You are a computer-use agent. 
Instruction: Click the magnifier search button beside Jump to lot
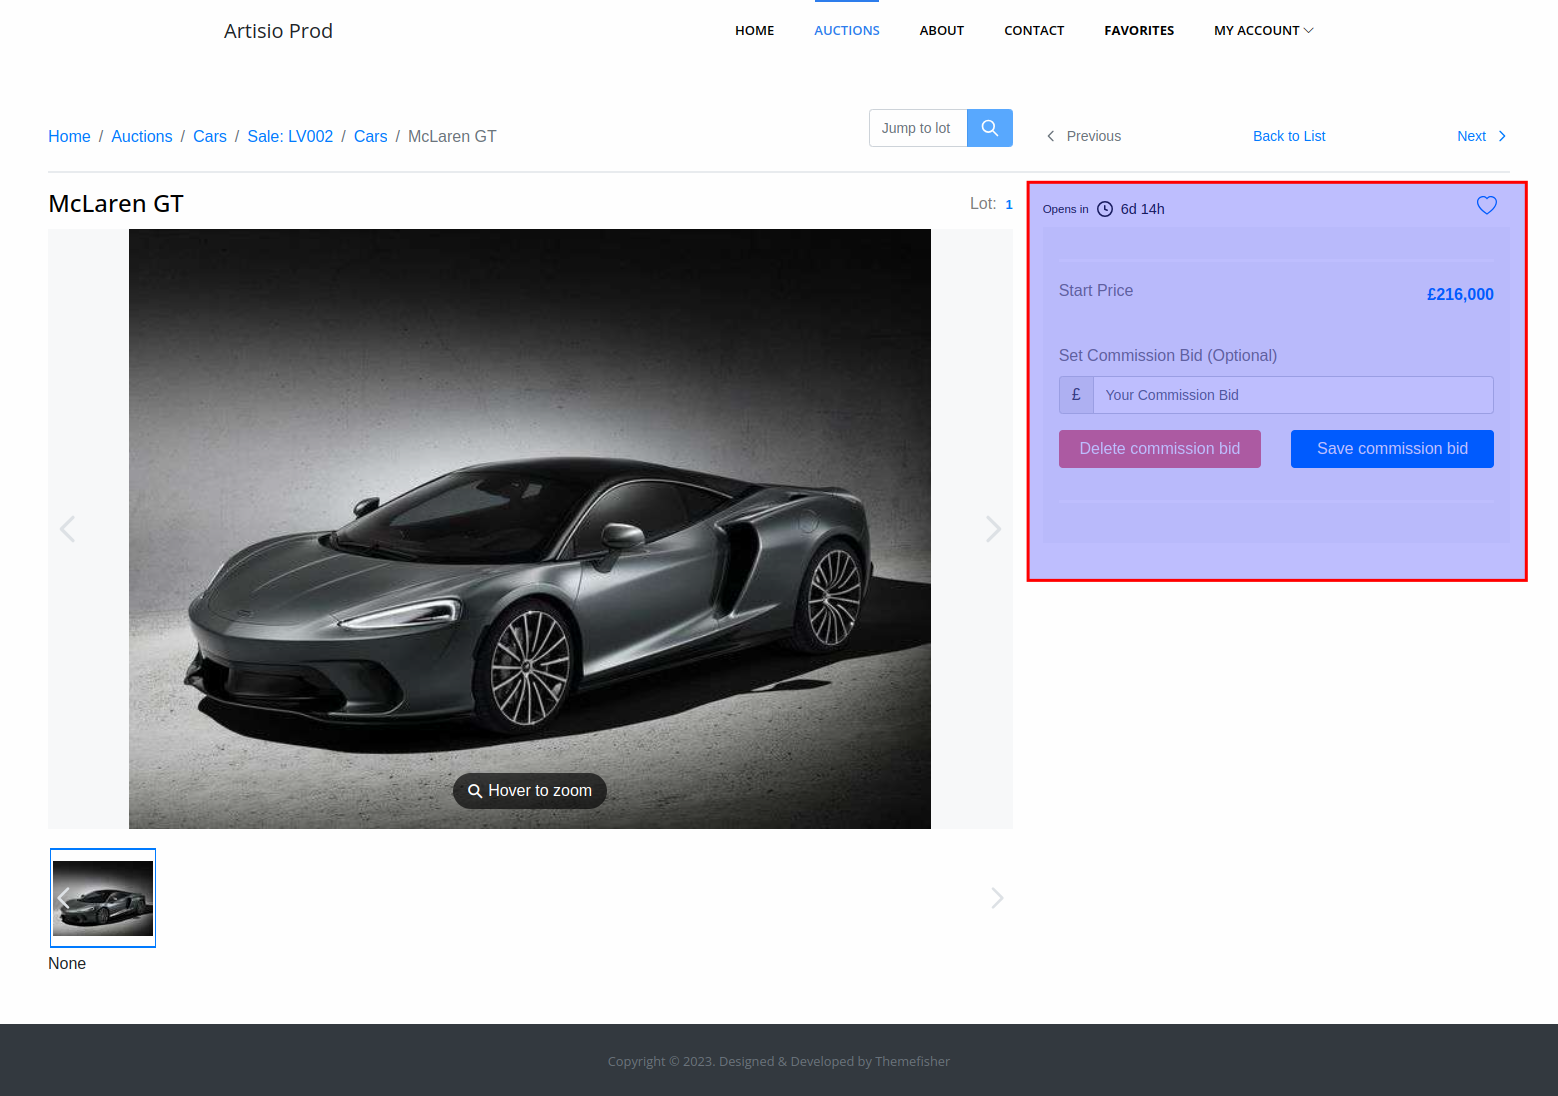click(989, 128)
